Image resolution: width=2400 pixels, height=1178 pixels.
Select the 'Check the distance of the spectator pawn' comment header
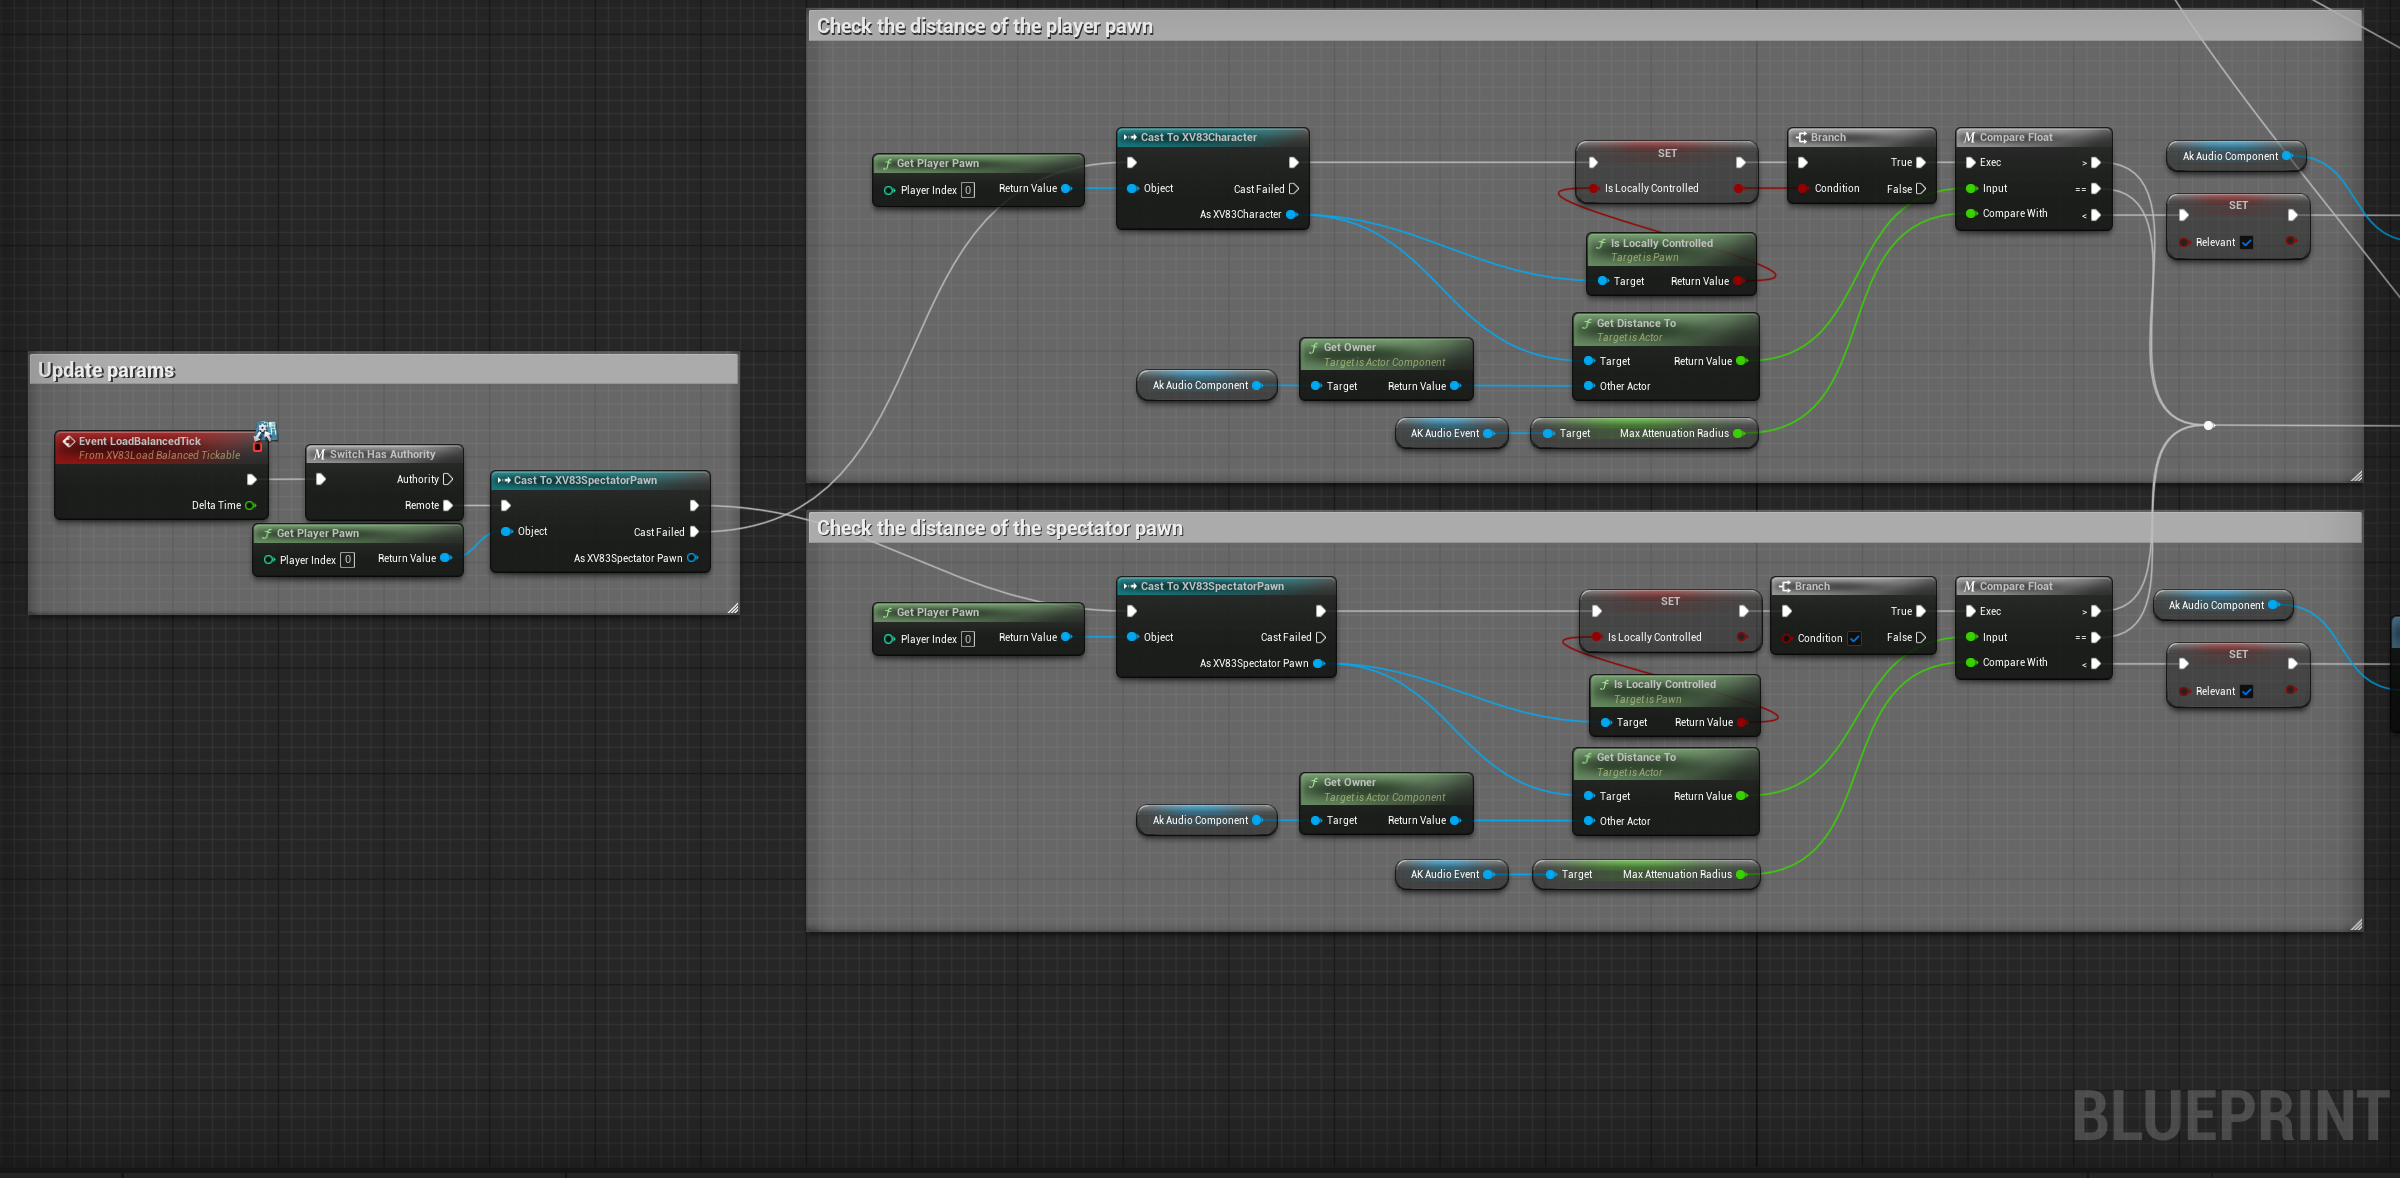pyautogui.click(x=1585, y=528)
